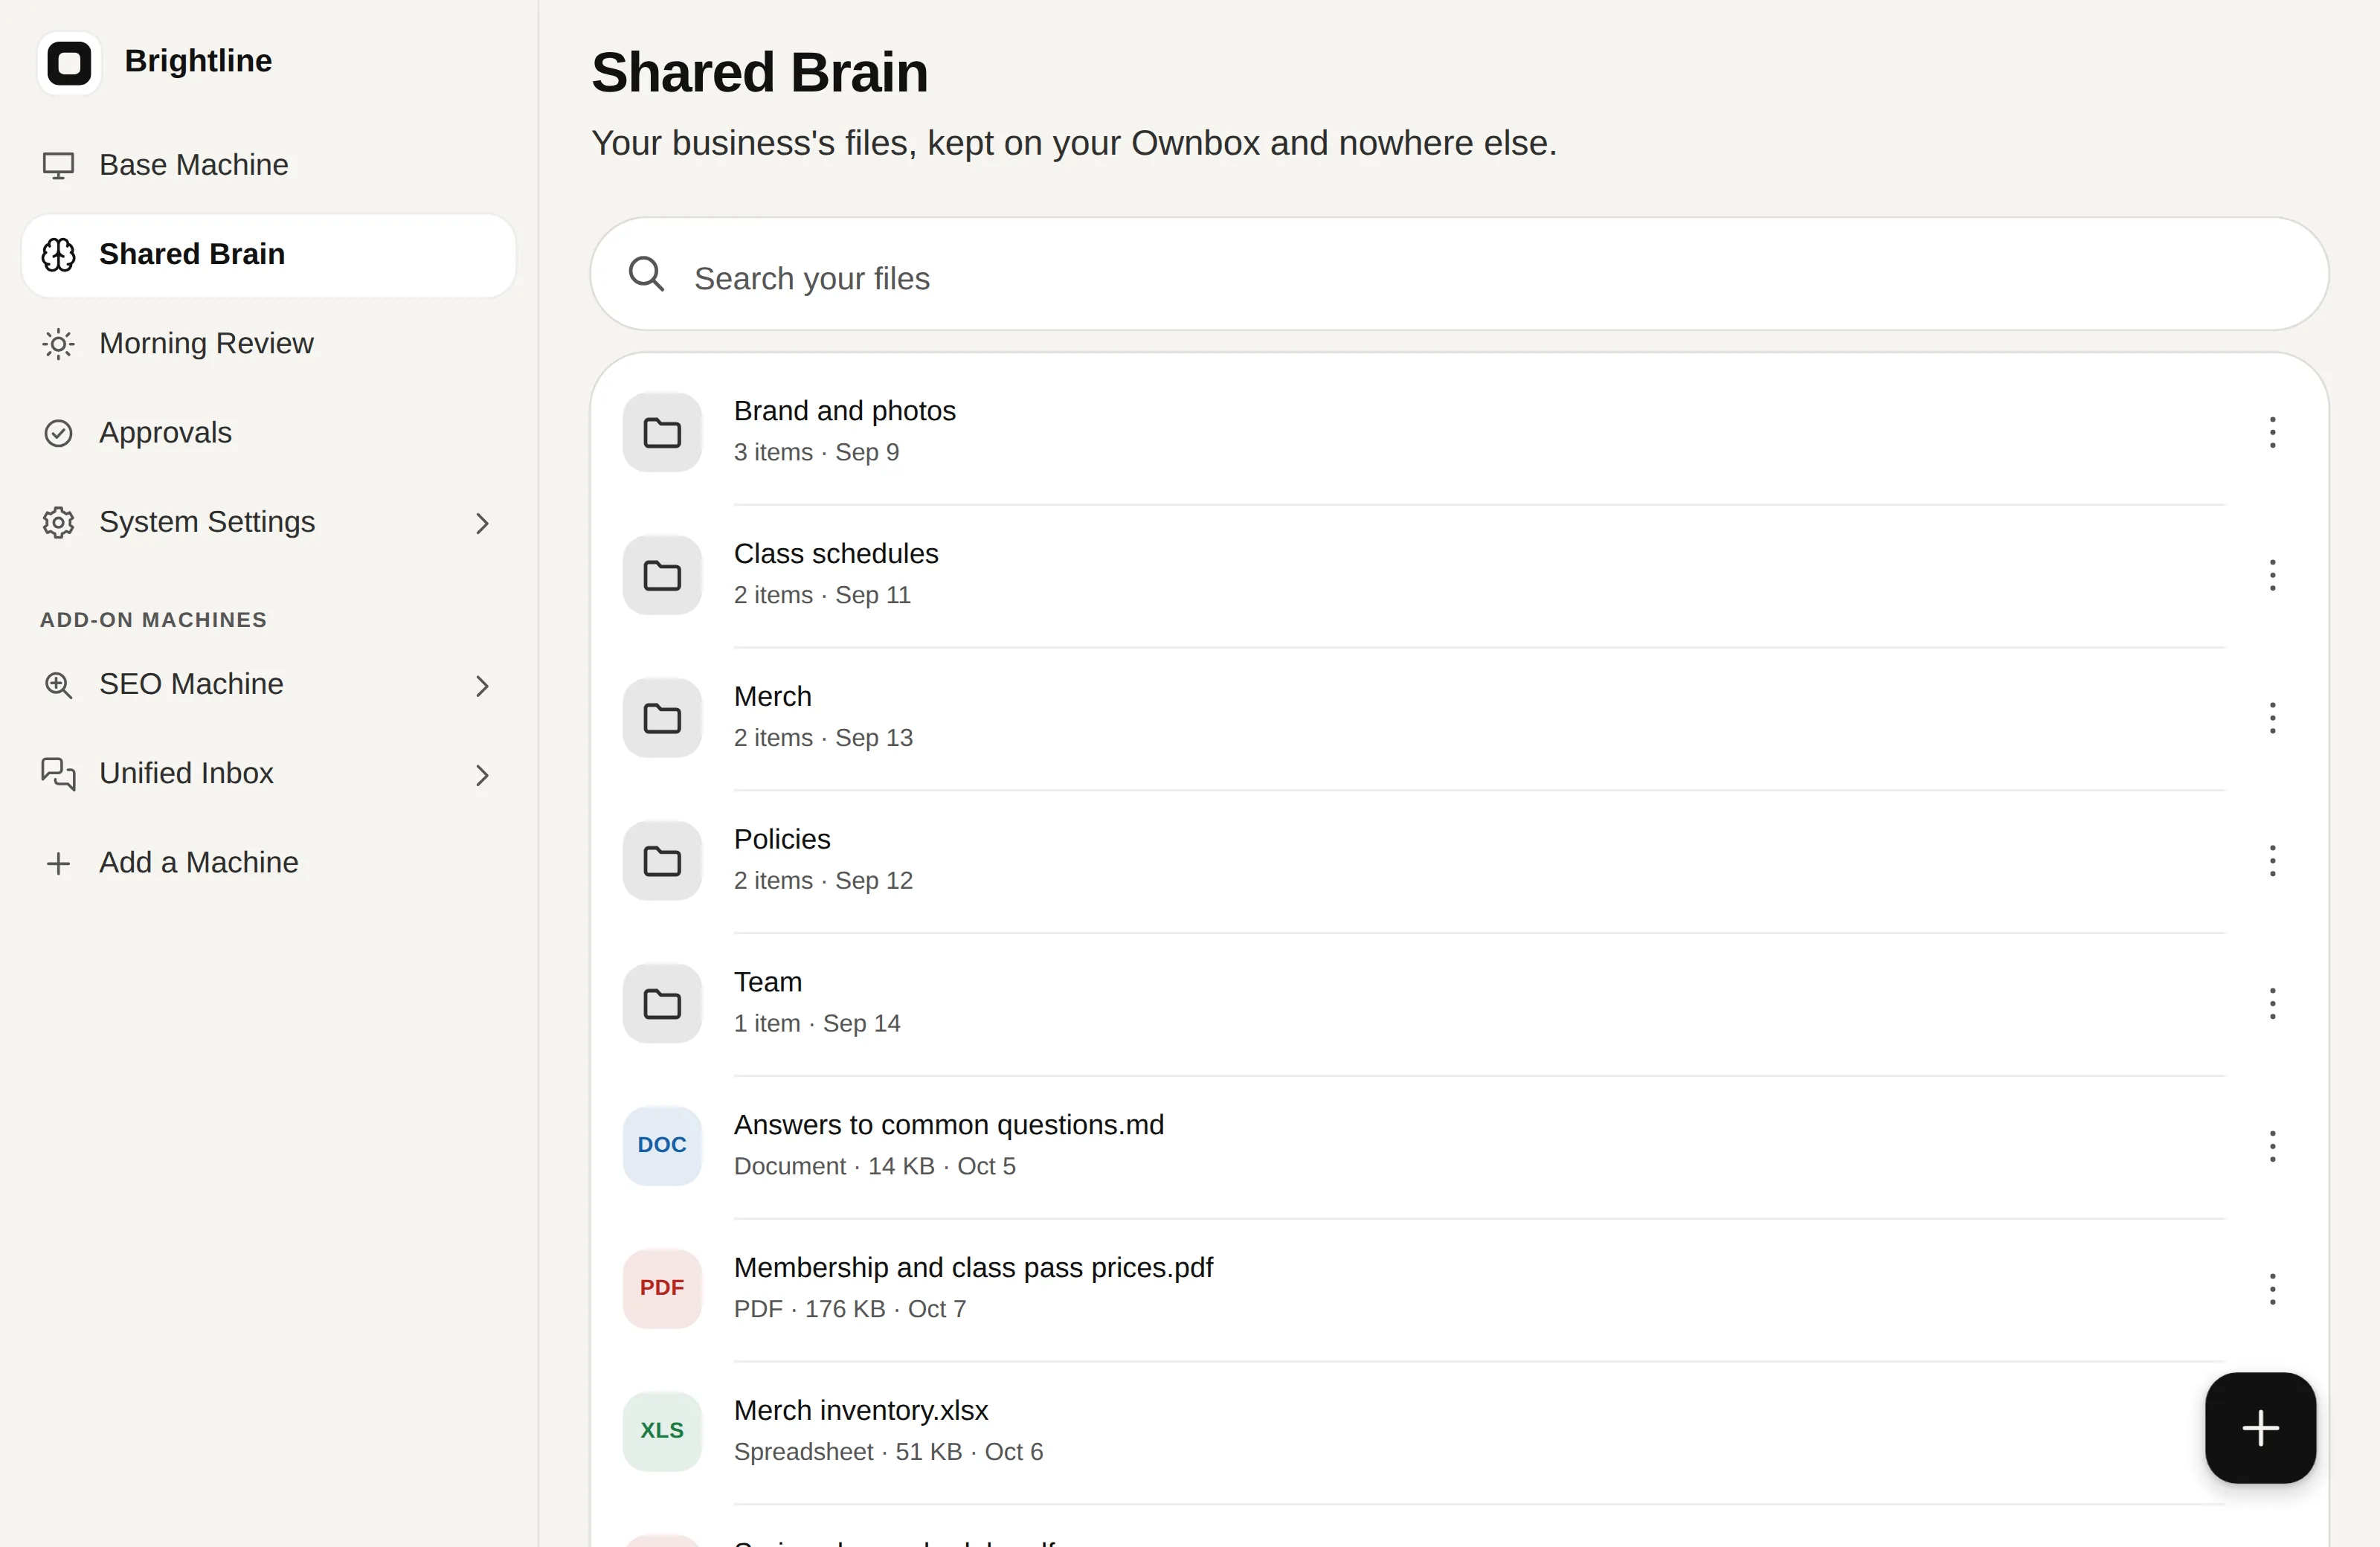Expand the Unified Inbox chevron
Screen dimensions: 2380x1547
(482, 776)
